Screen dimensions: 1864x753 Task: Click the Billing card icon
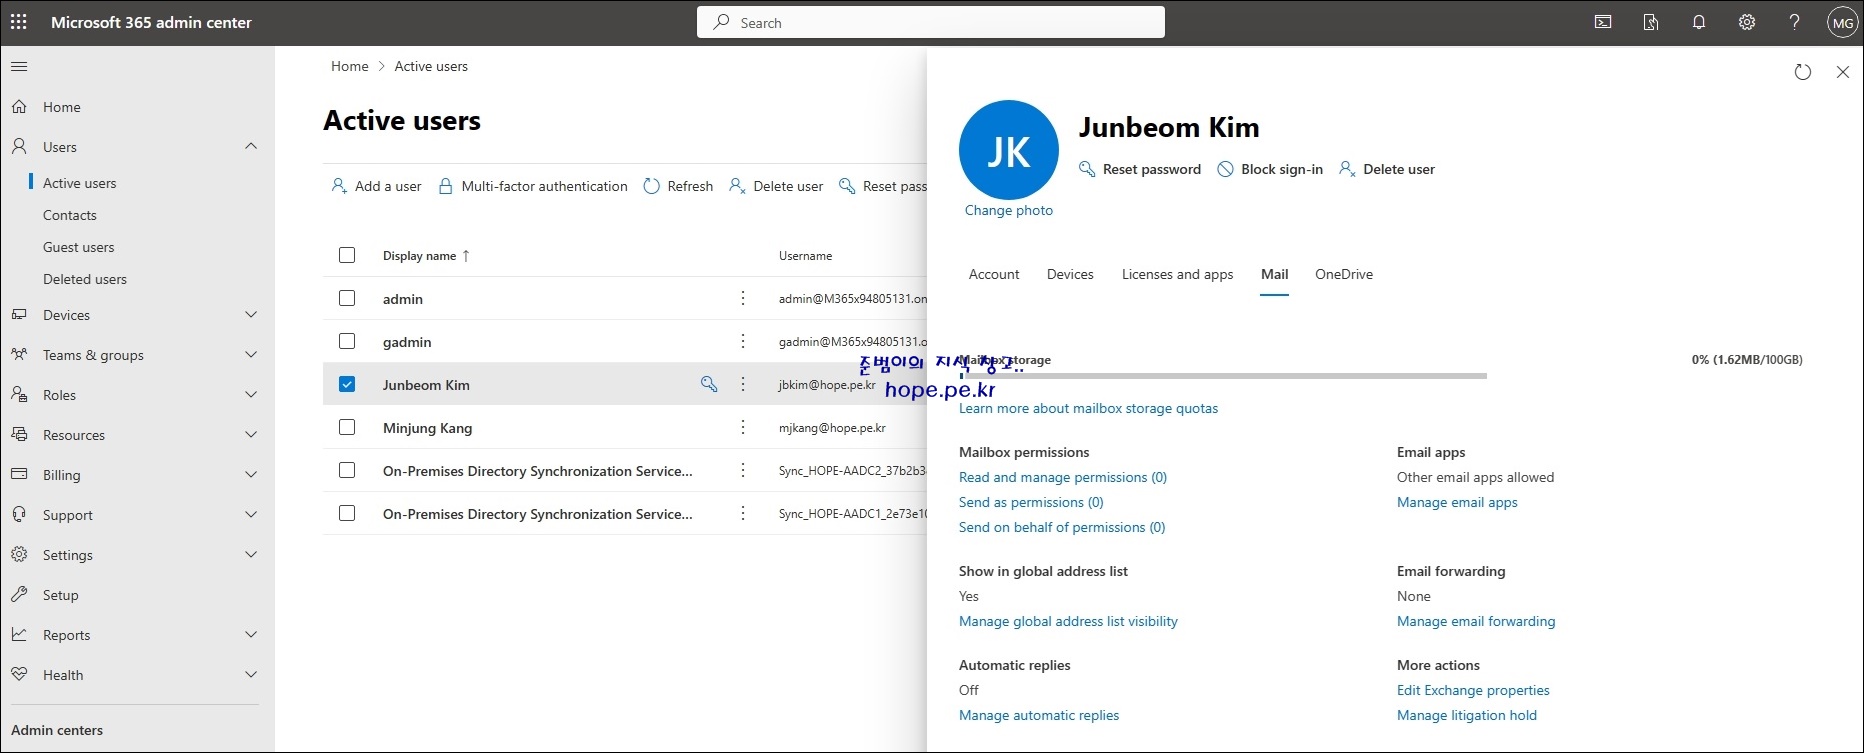click(x=19, y=475)
